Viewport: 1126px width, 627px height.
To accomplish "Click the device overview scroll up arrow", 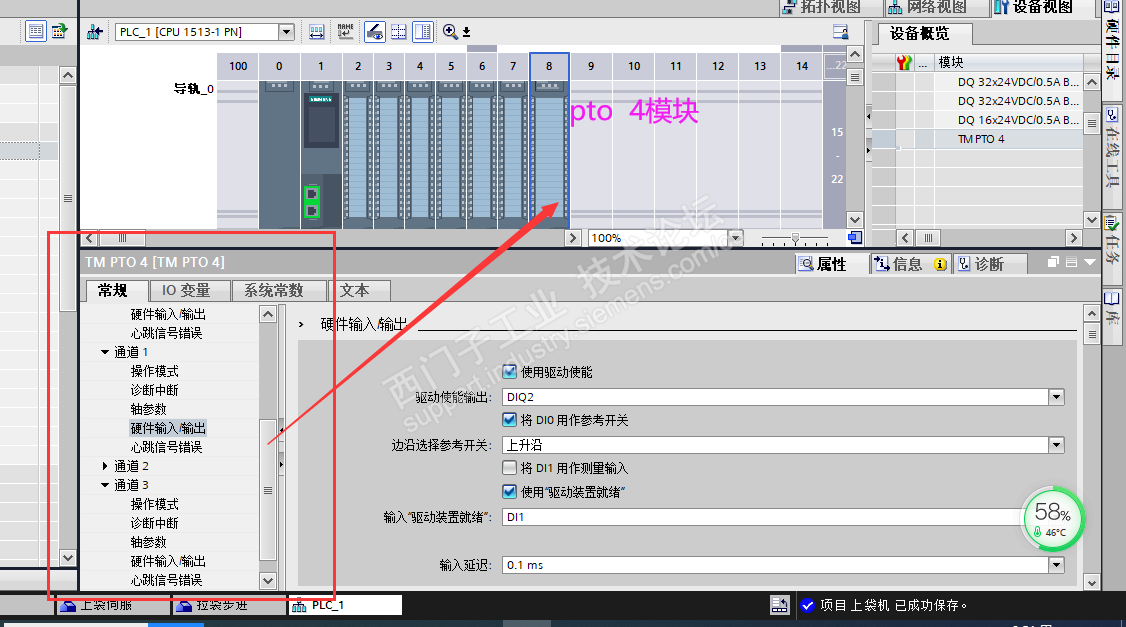I will coord(1092,83).
